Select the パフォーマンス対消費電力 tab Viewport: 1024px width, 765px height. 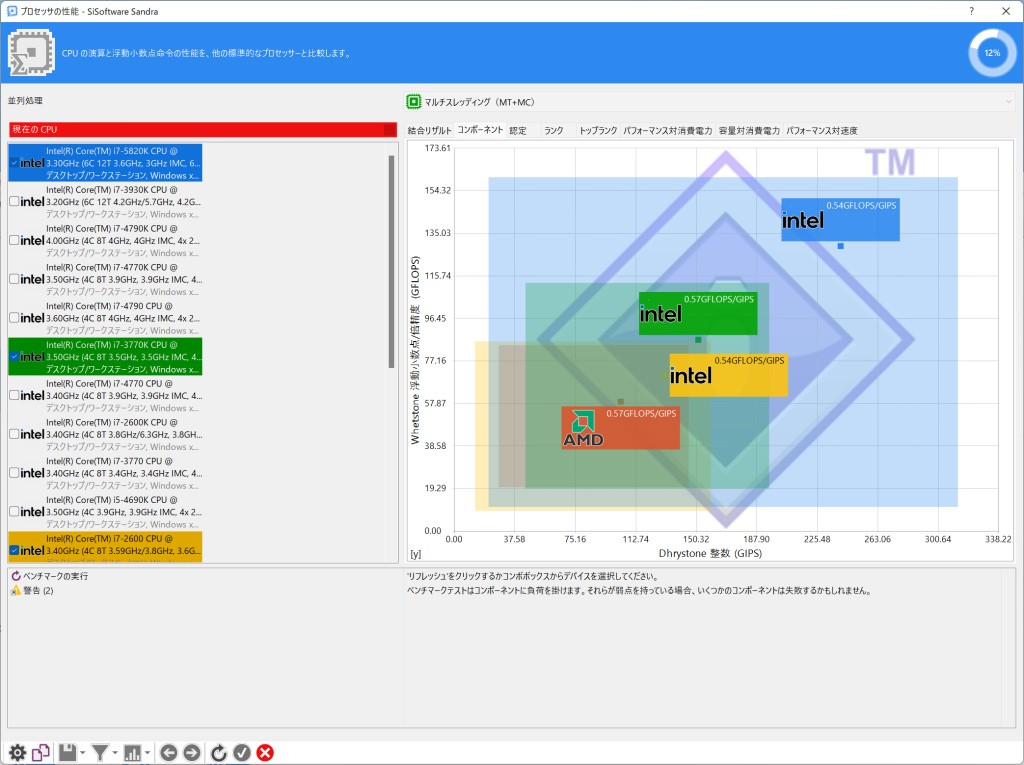pos(667,131)
